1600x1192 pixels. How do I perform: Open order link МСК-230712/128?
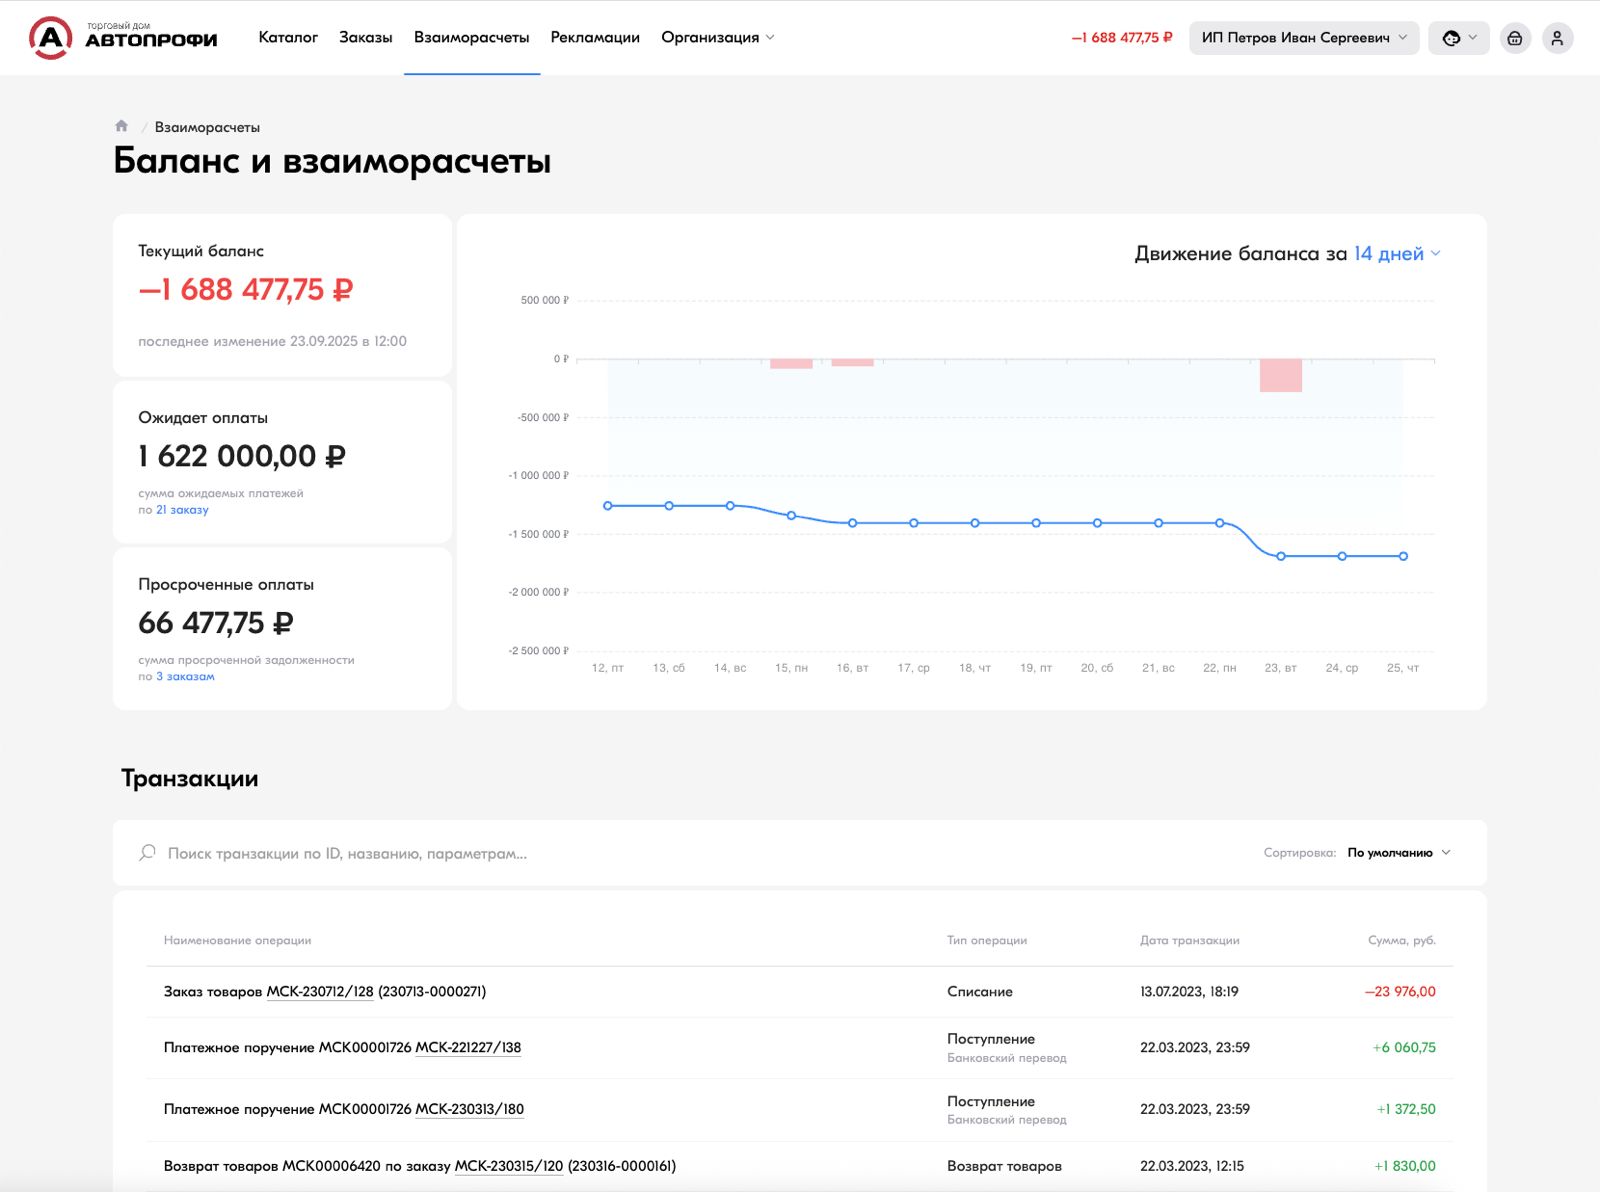pos(319,992)
